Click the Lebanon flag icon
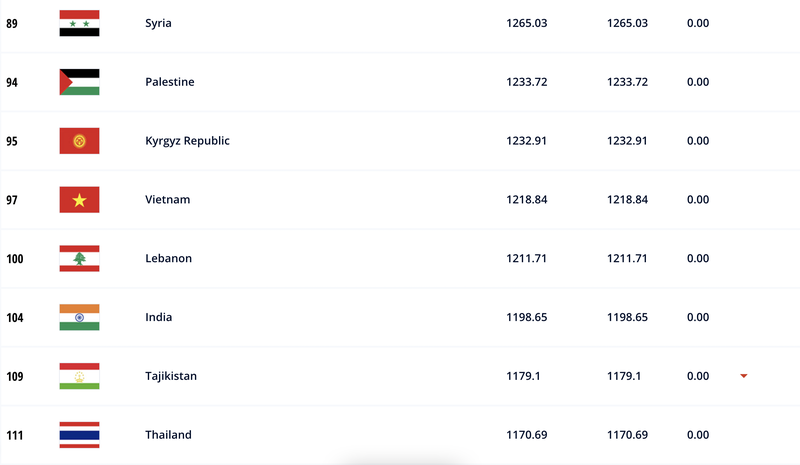This screenshot has height=465, width=800. click(79, 258)
